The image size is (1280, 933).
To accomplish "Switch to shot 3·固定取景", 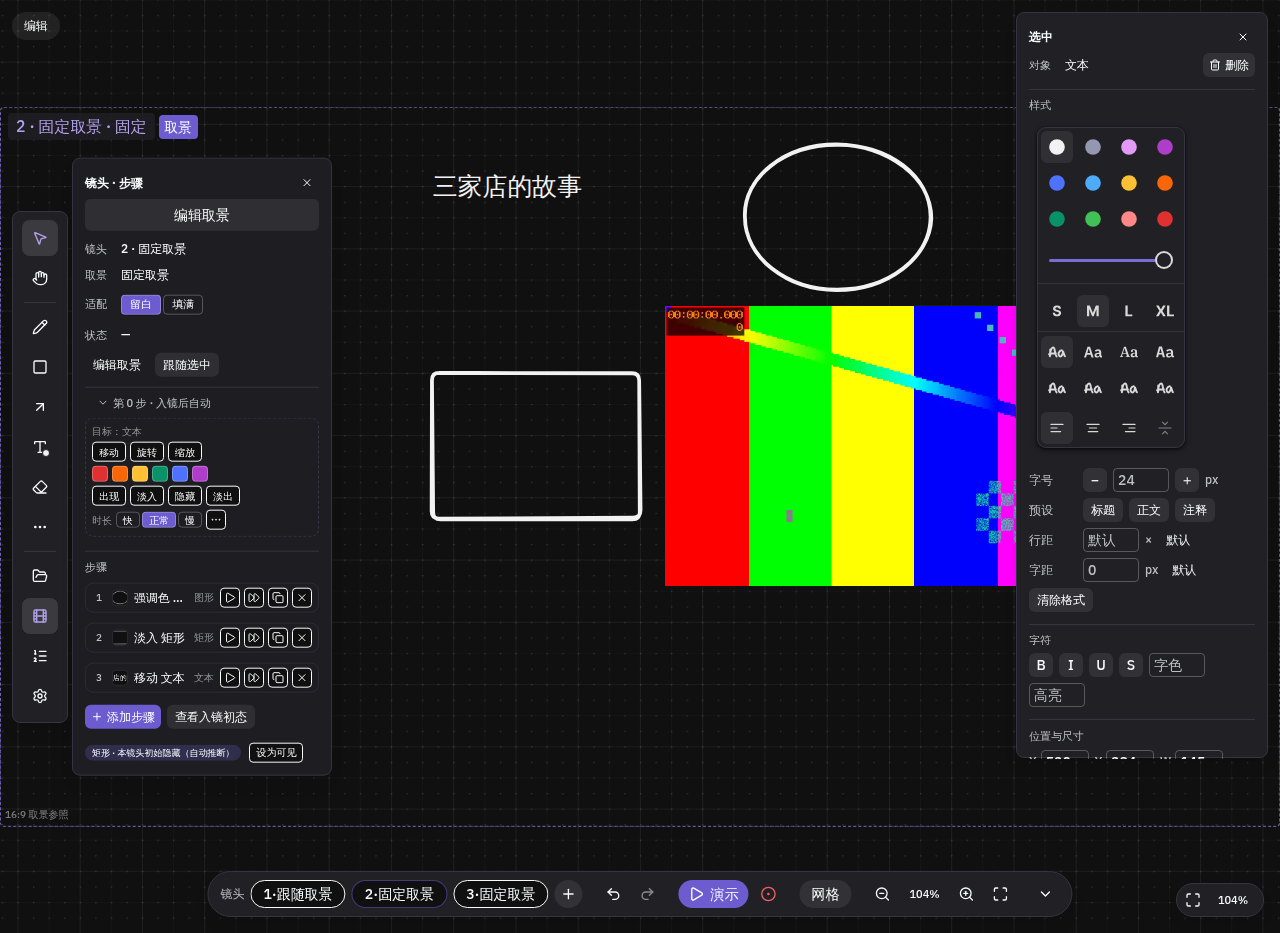I will [x=501, y=894].
